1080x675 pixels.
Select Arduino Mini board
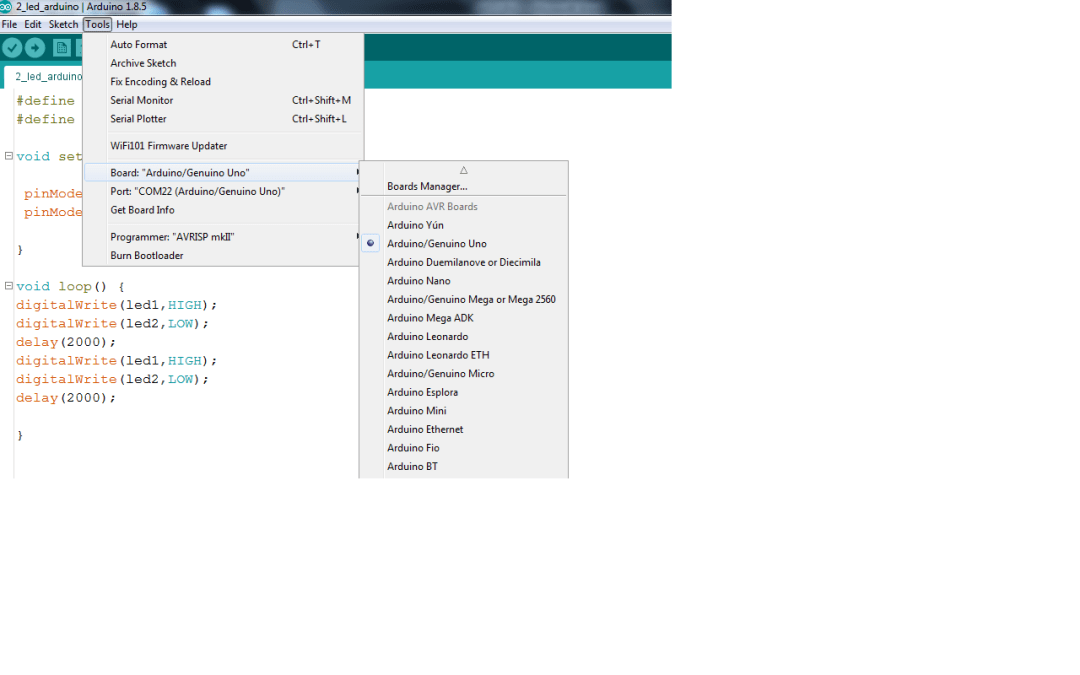click(464, 411)
